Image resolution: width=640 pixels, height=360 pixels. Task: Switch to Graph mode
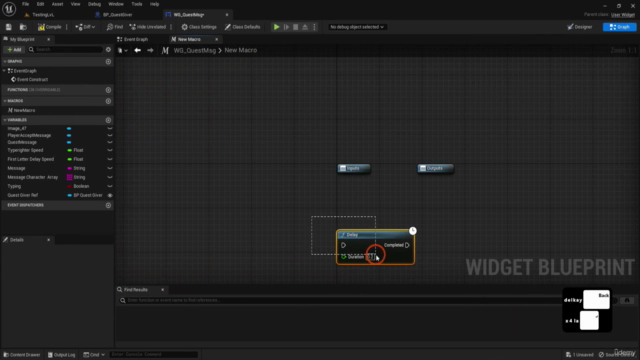click(619, 27)
